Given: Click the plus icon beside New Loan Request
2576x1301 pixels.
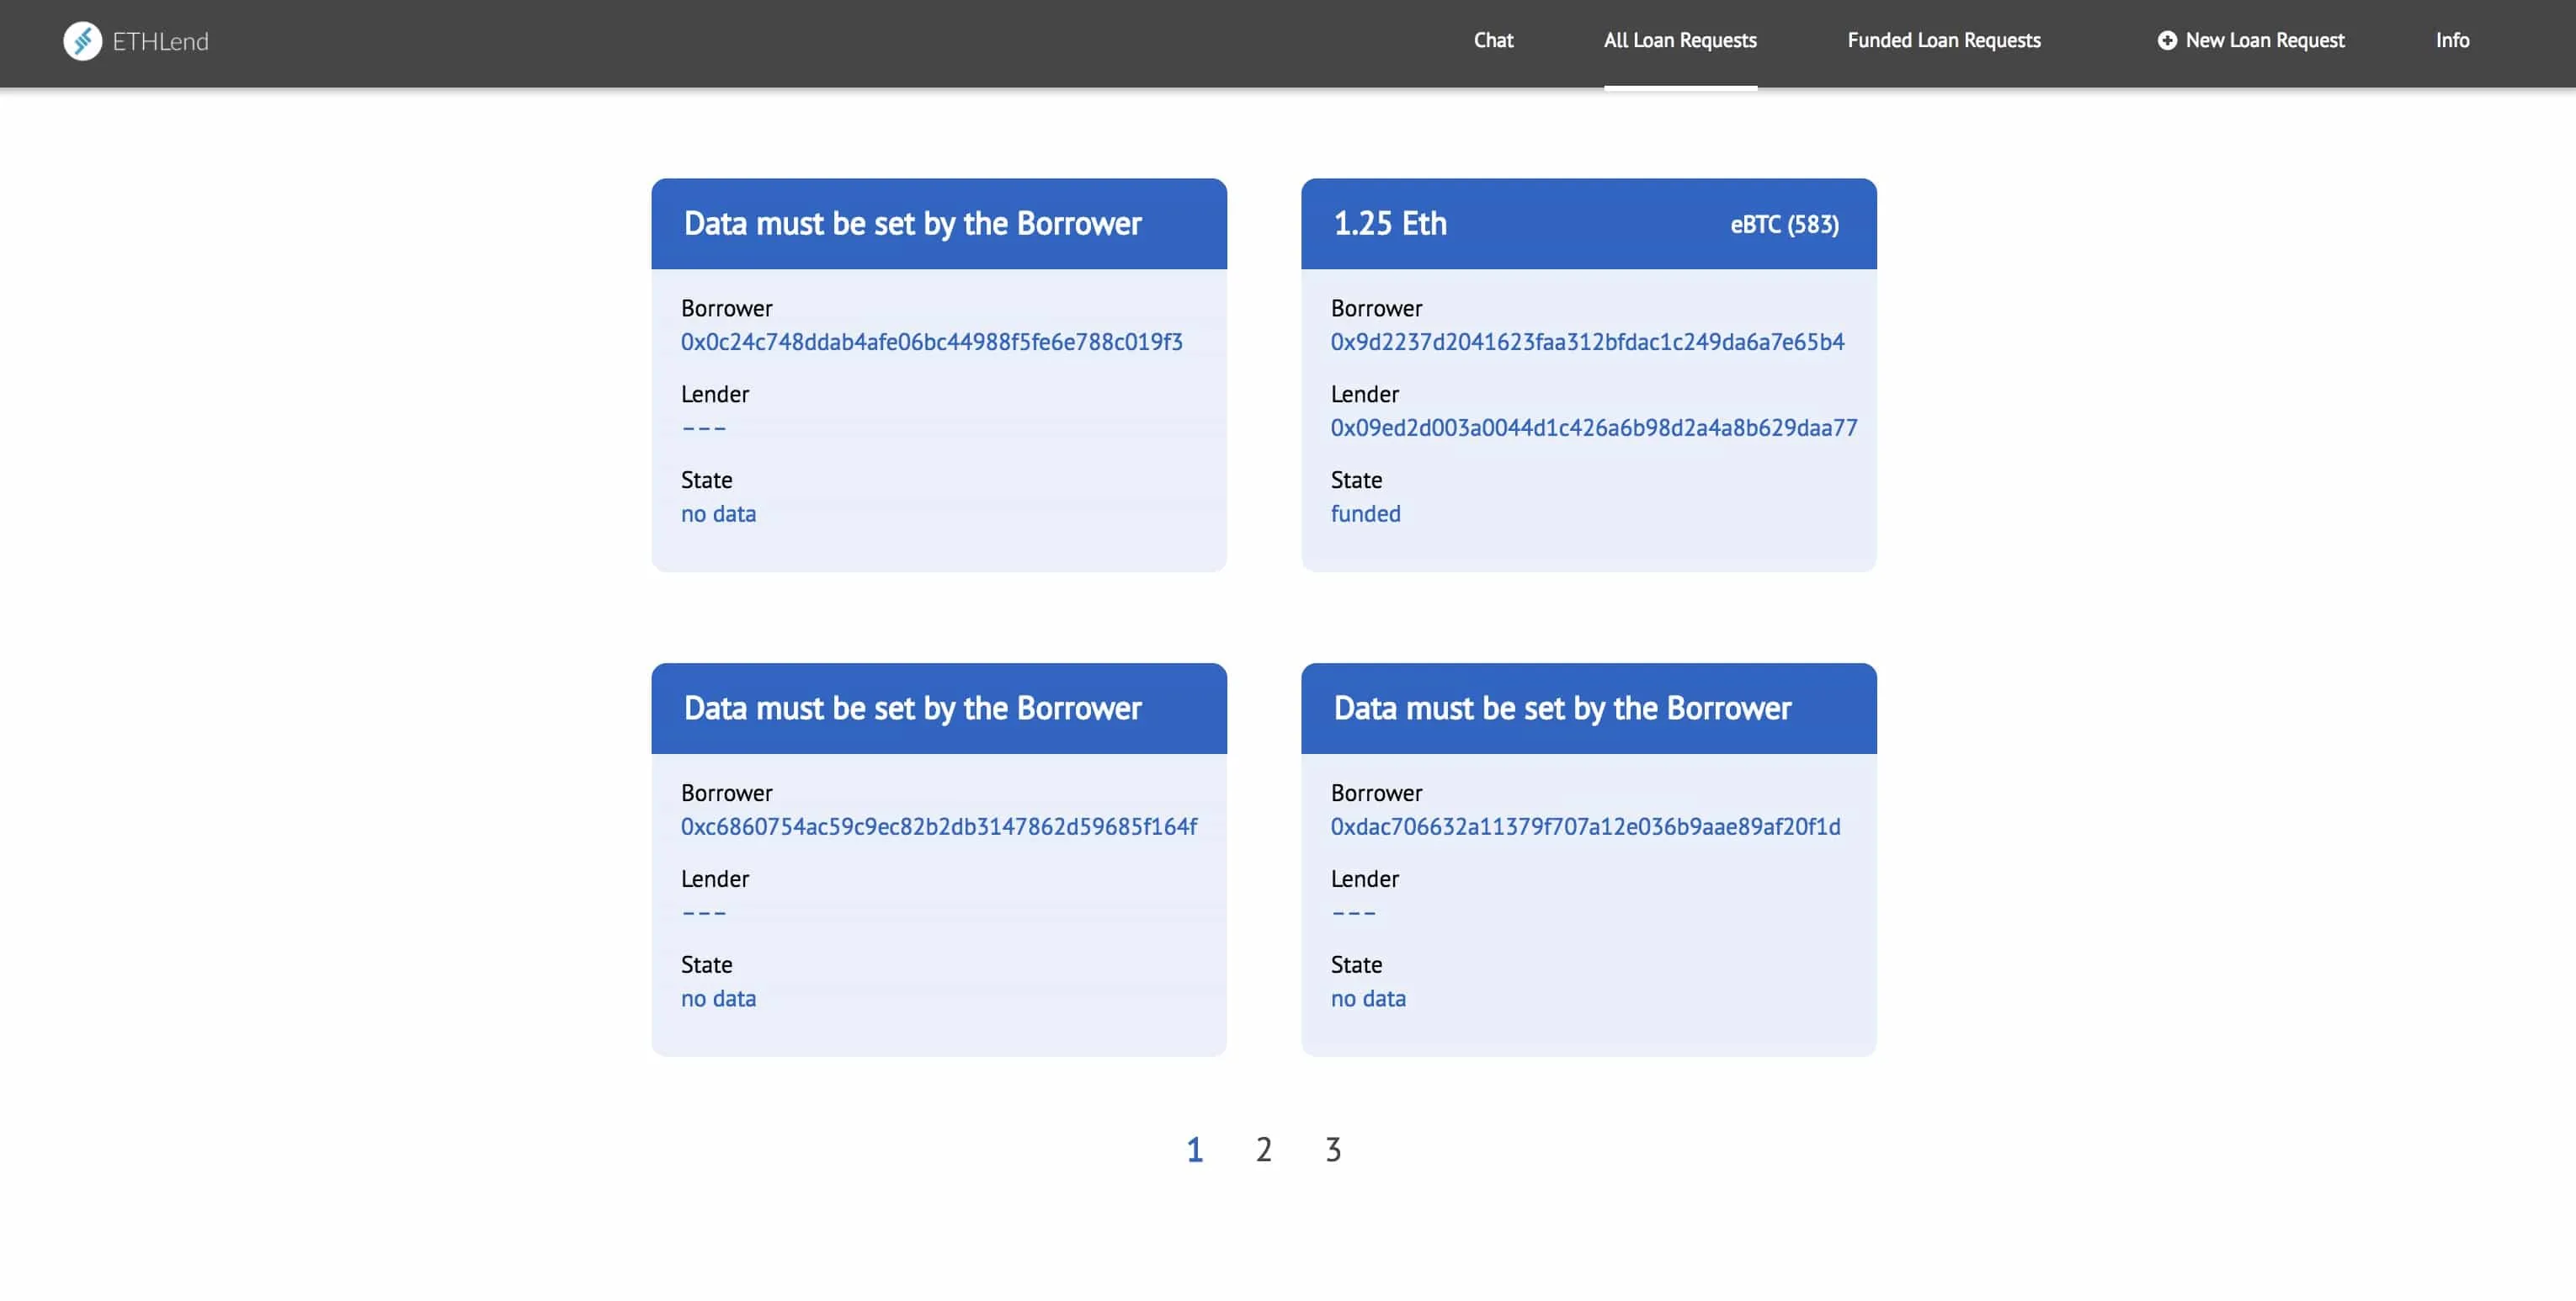Looking at the screenshot, I should coord(2166,41).
